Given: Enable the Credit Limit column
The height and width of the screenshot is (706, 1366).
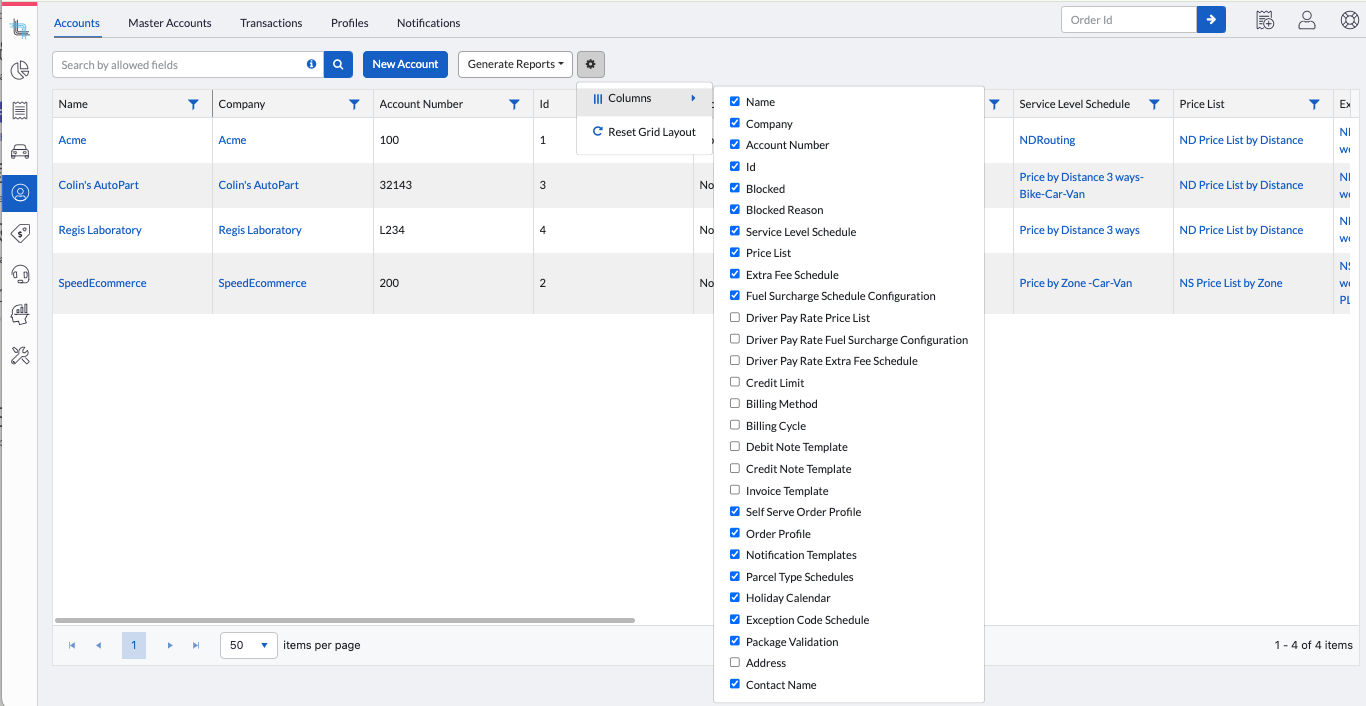Looking at the screenshot, I should point(735,382).
